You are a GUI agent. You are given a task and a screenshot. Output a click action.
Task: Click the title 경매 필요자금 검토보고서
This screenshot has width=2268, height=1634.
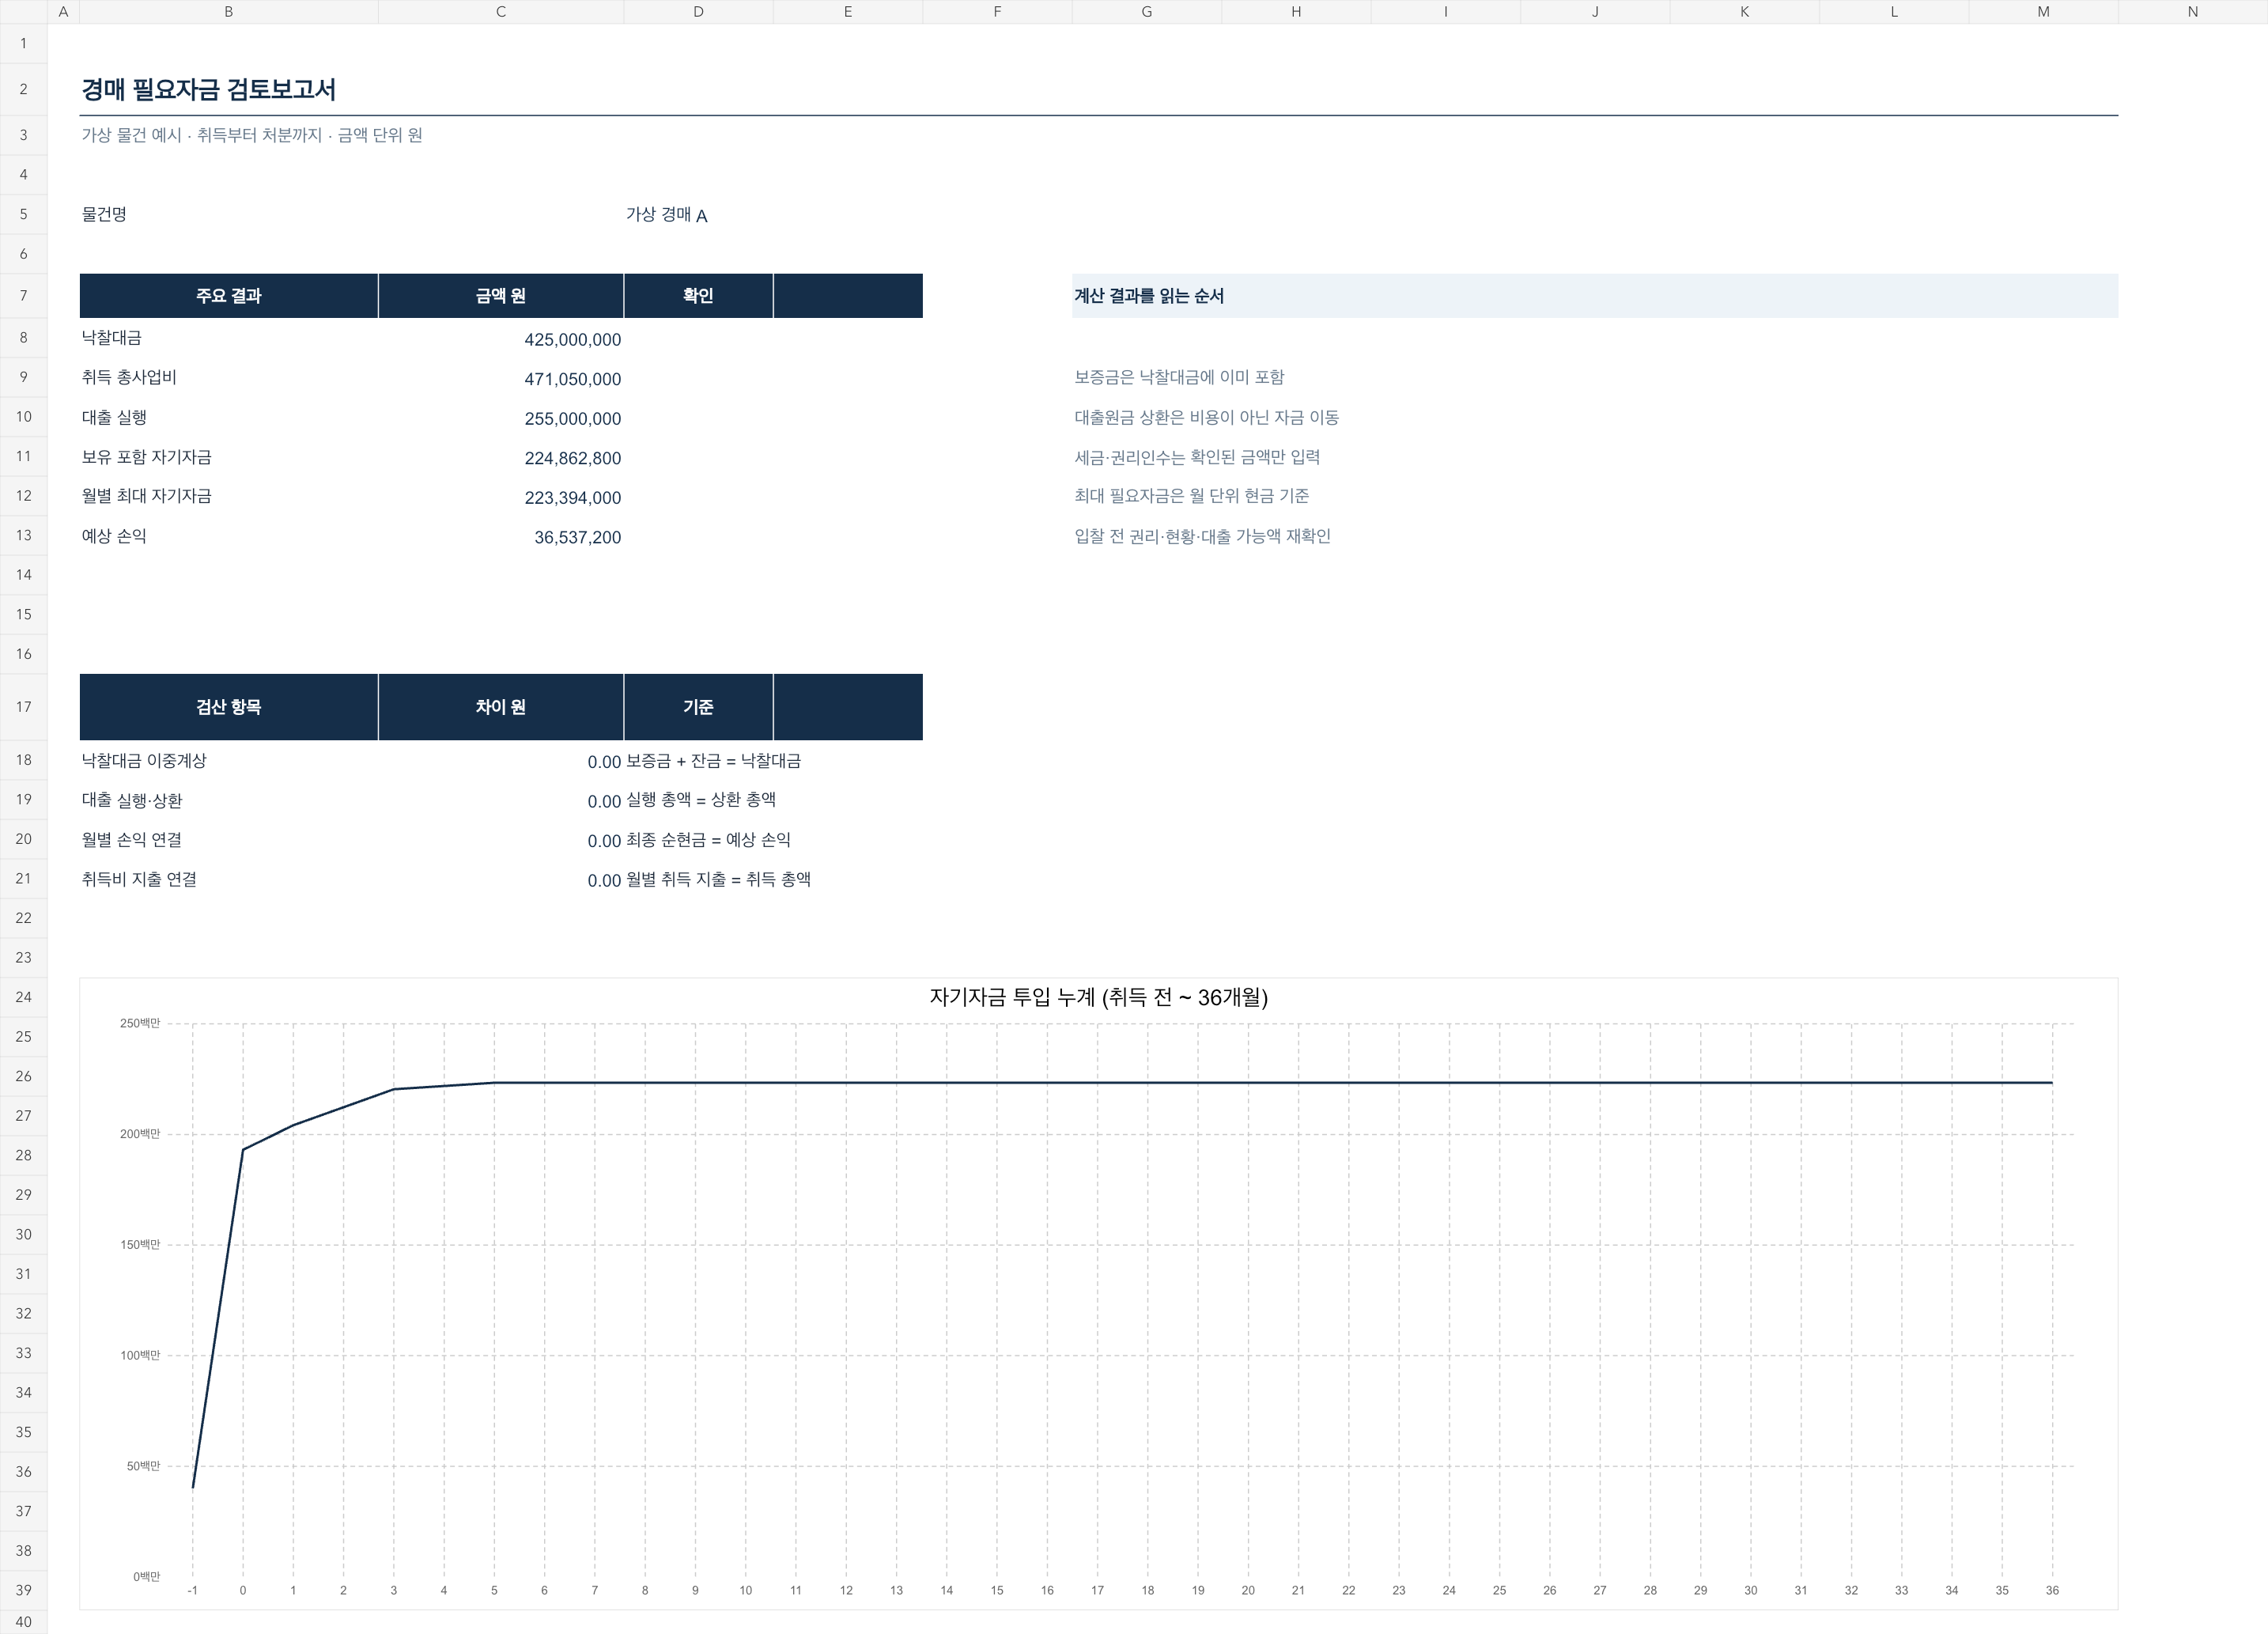pos(208,89)
